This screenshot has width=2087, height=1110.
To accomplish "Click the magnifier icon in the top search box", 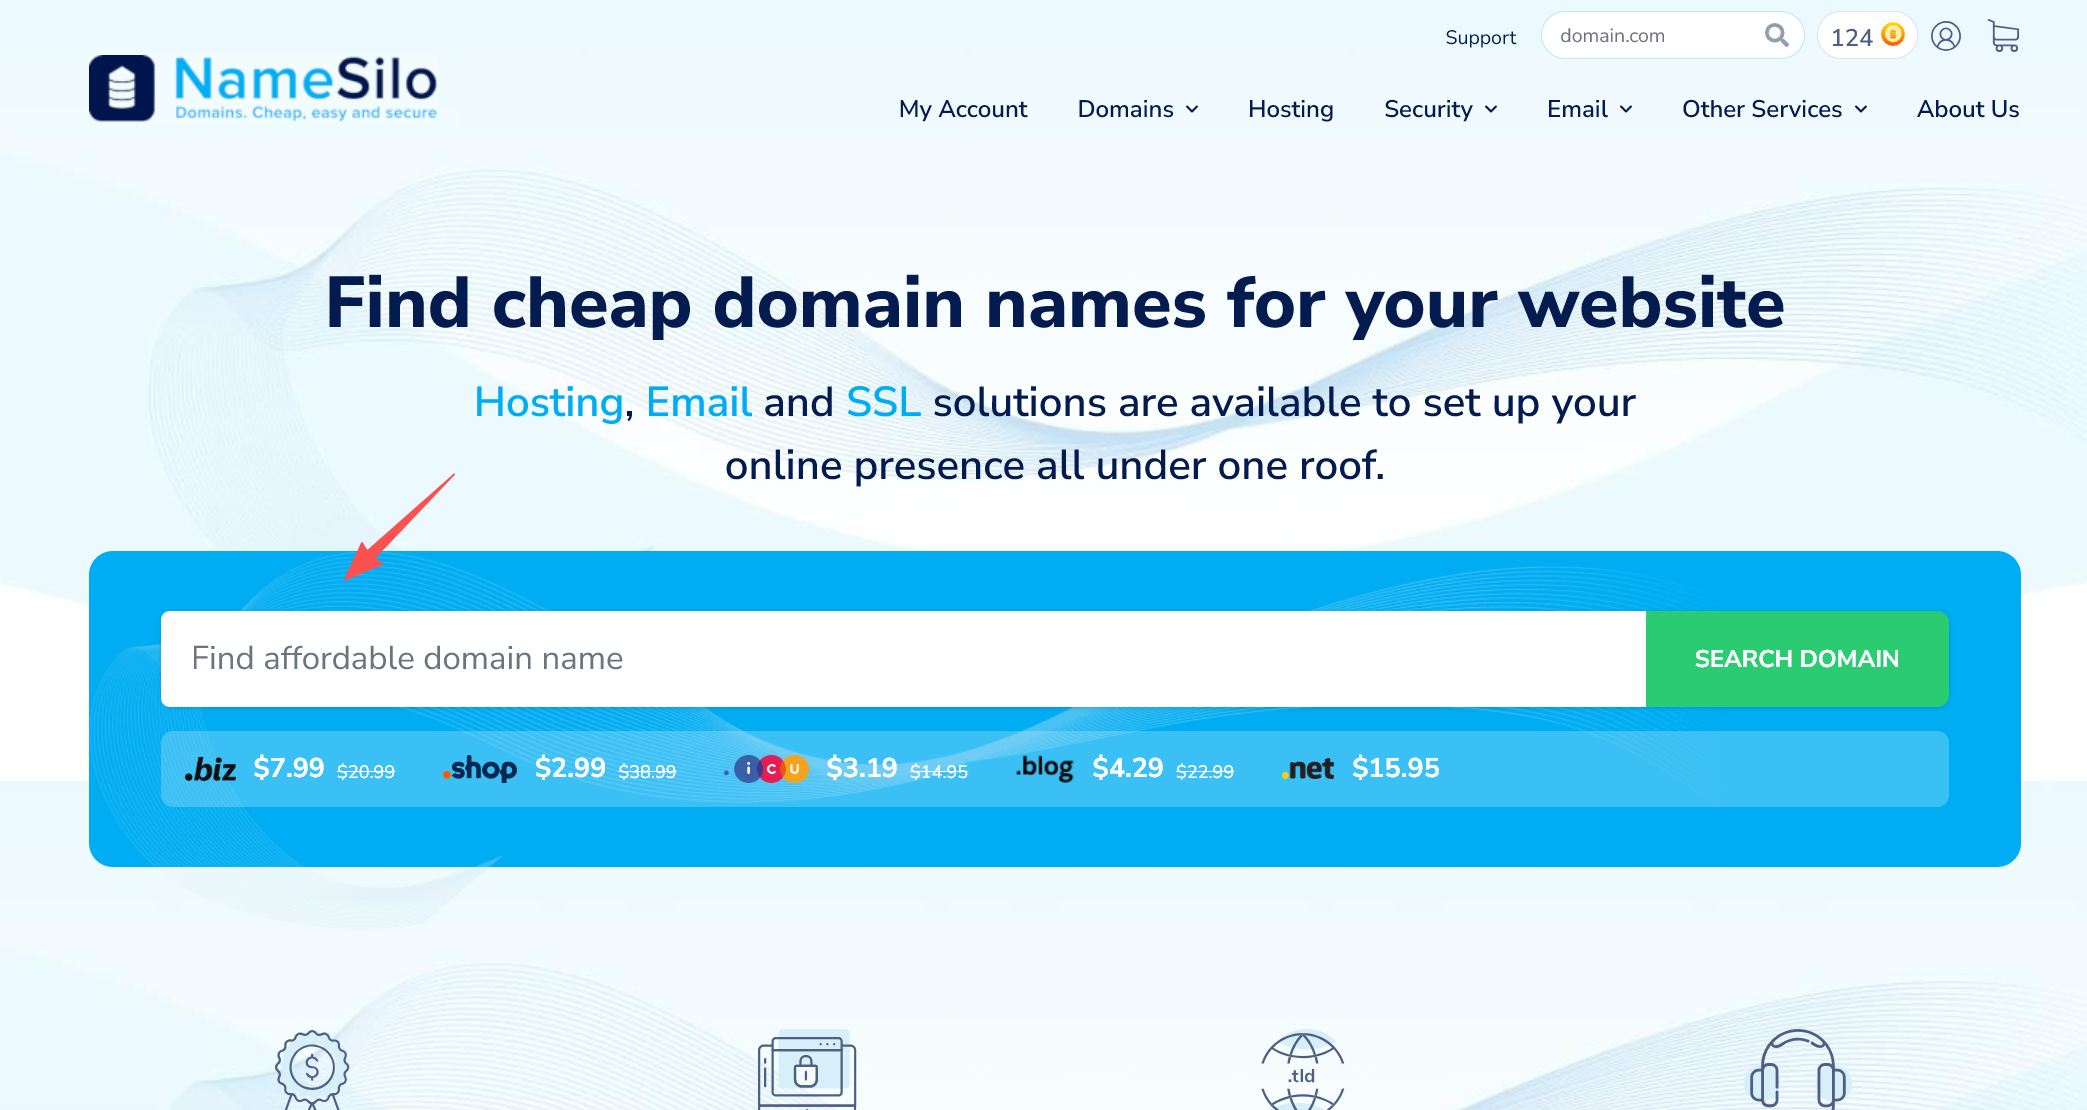I will coord(1776,36).
